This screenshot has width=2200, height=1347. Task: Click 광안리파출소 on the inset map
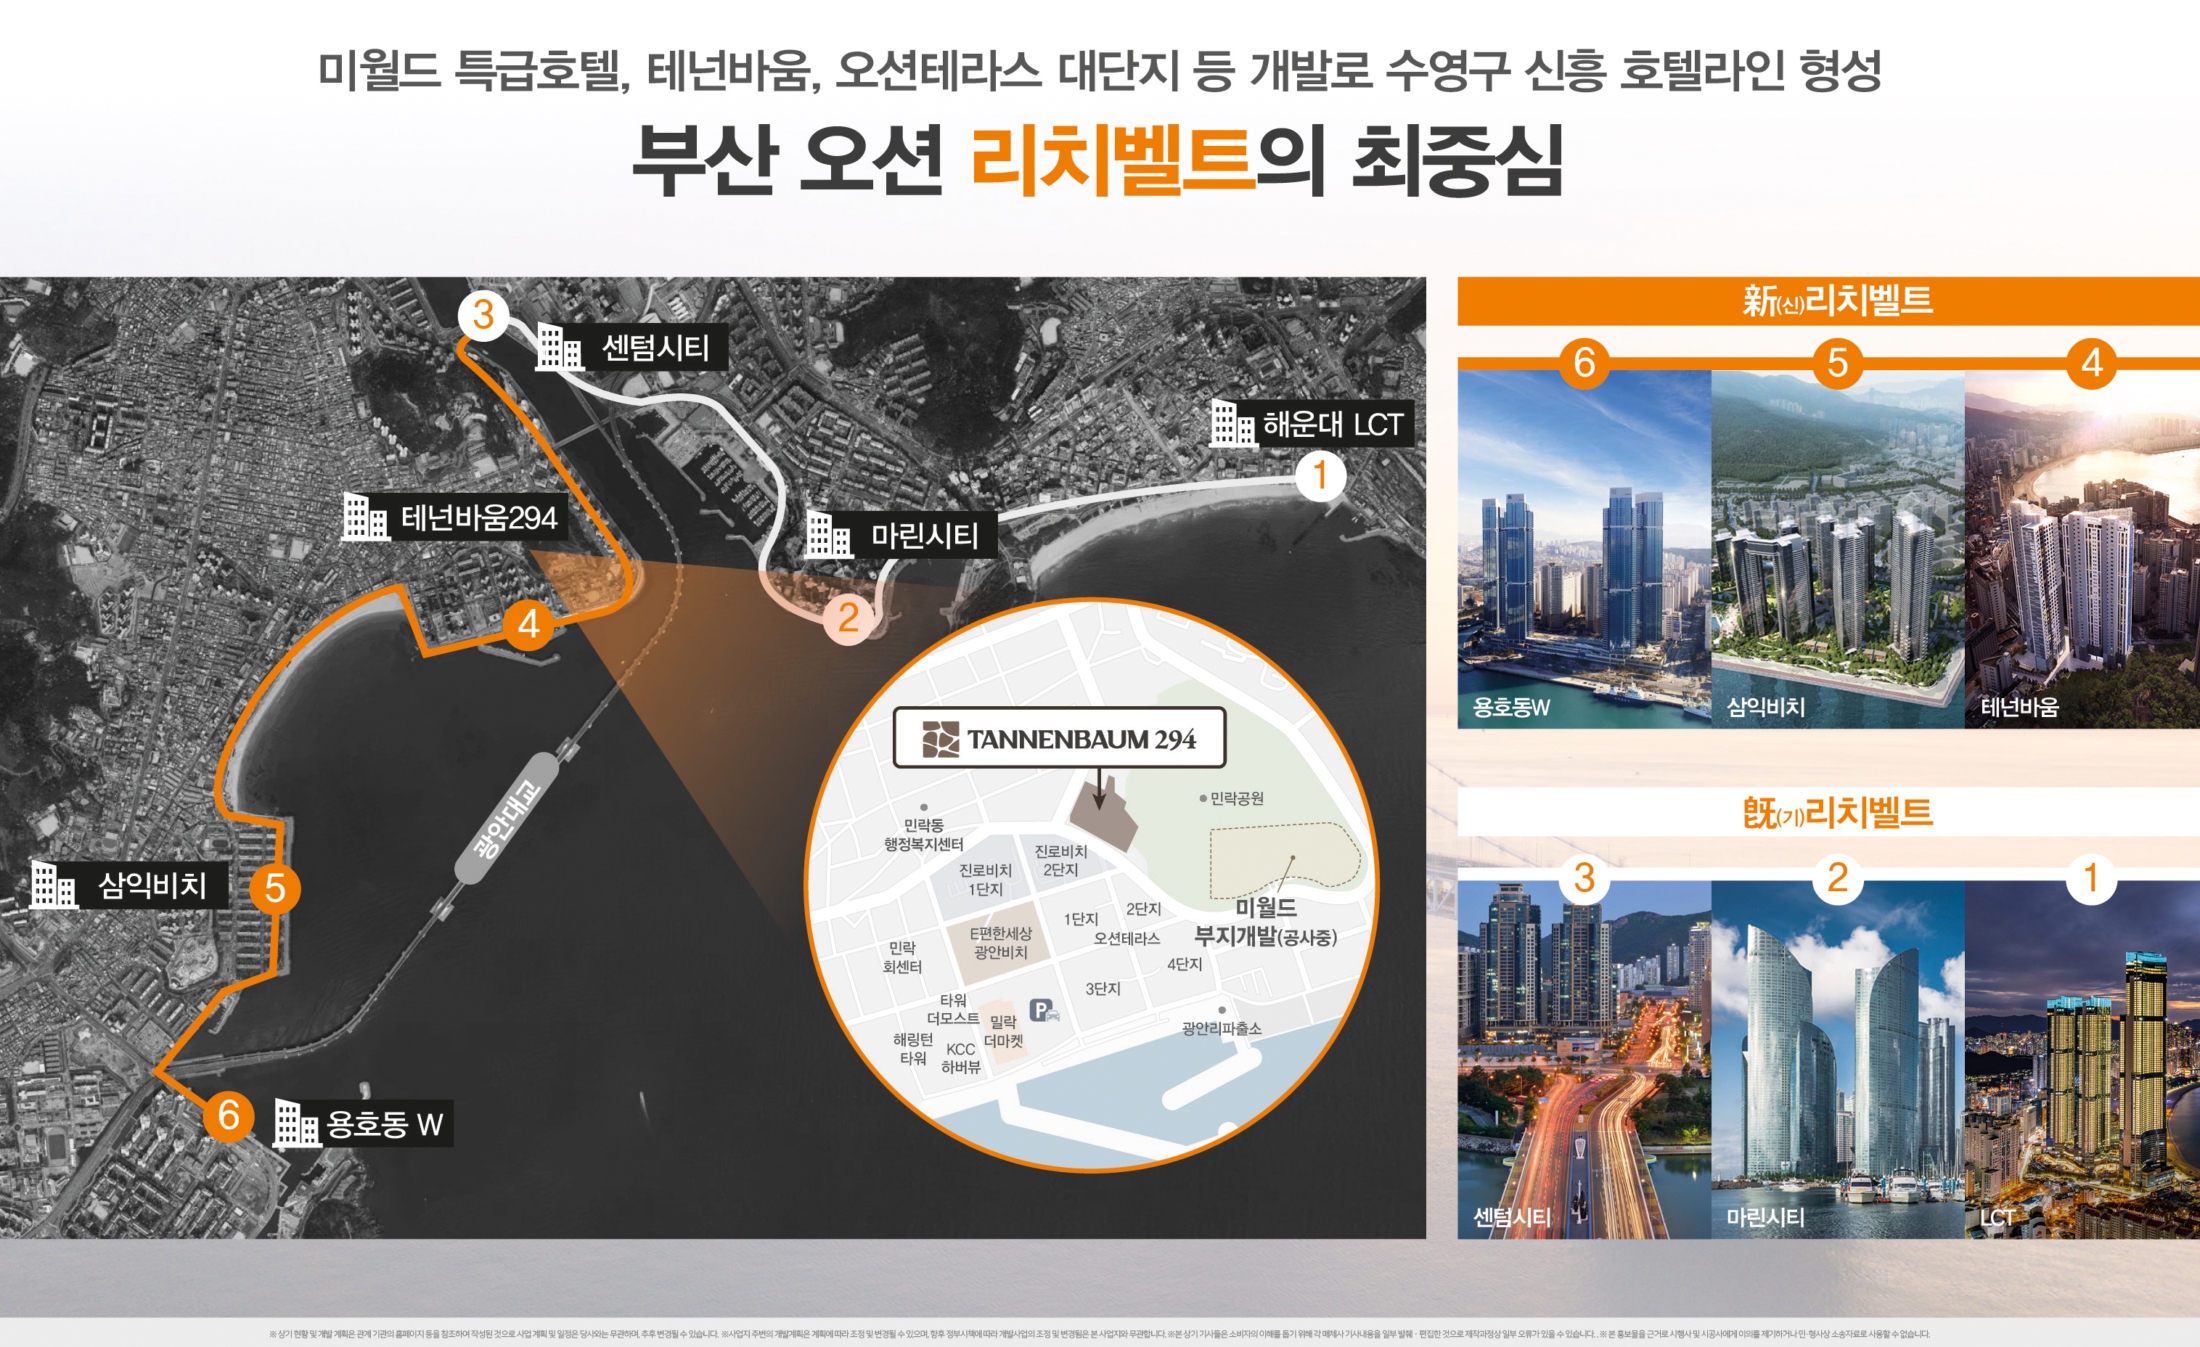tap(1221, 1028)
